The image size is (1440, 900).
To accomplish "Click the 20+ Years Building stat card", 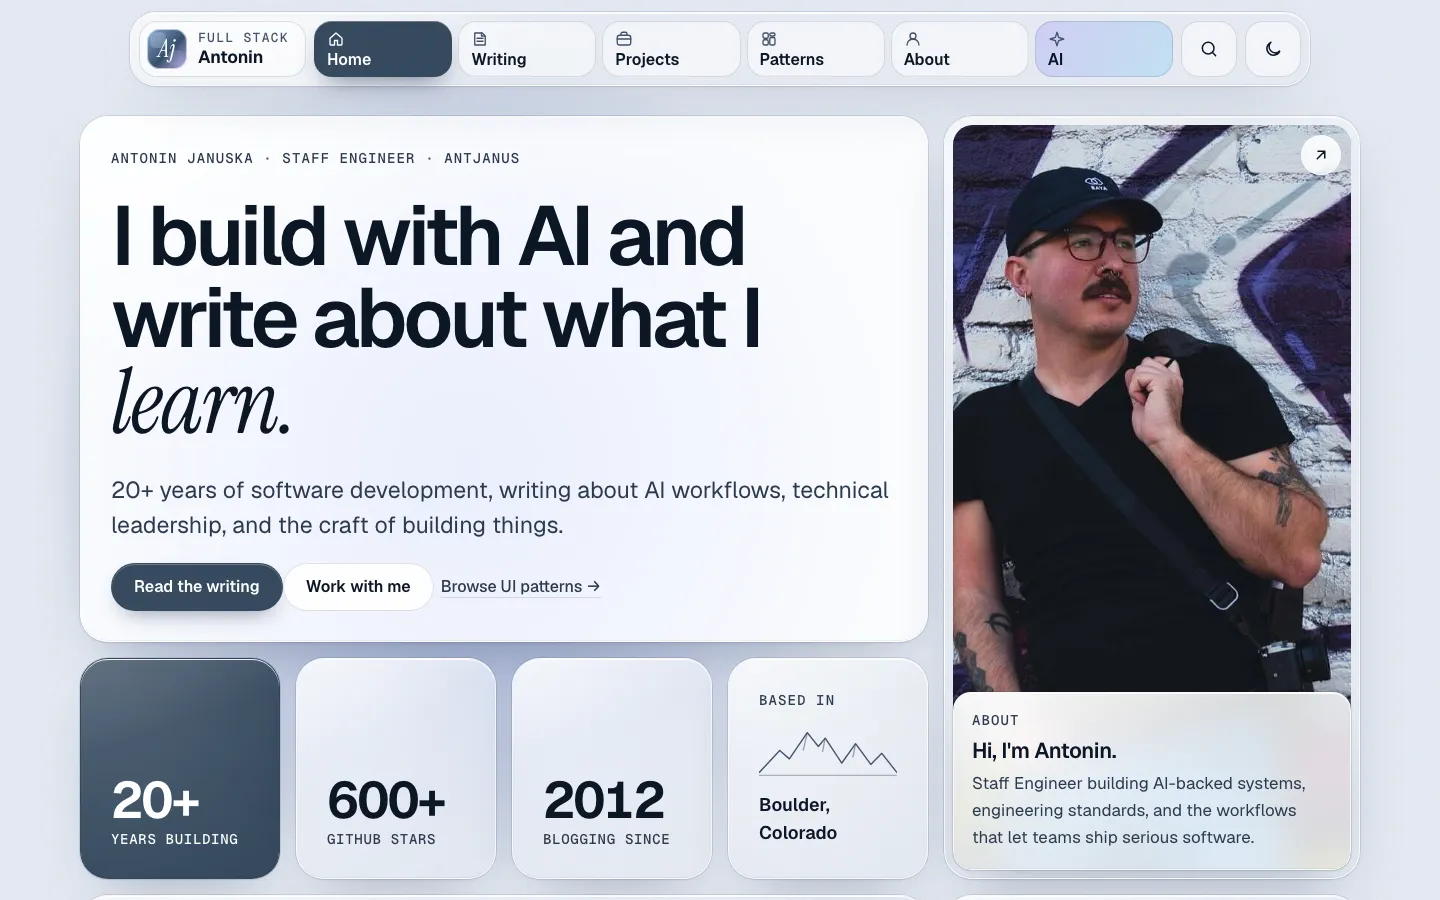I will (x=180, y=769).
